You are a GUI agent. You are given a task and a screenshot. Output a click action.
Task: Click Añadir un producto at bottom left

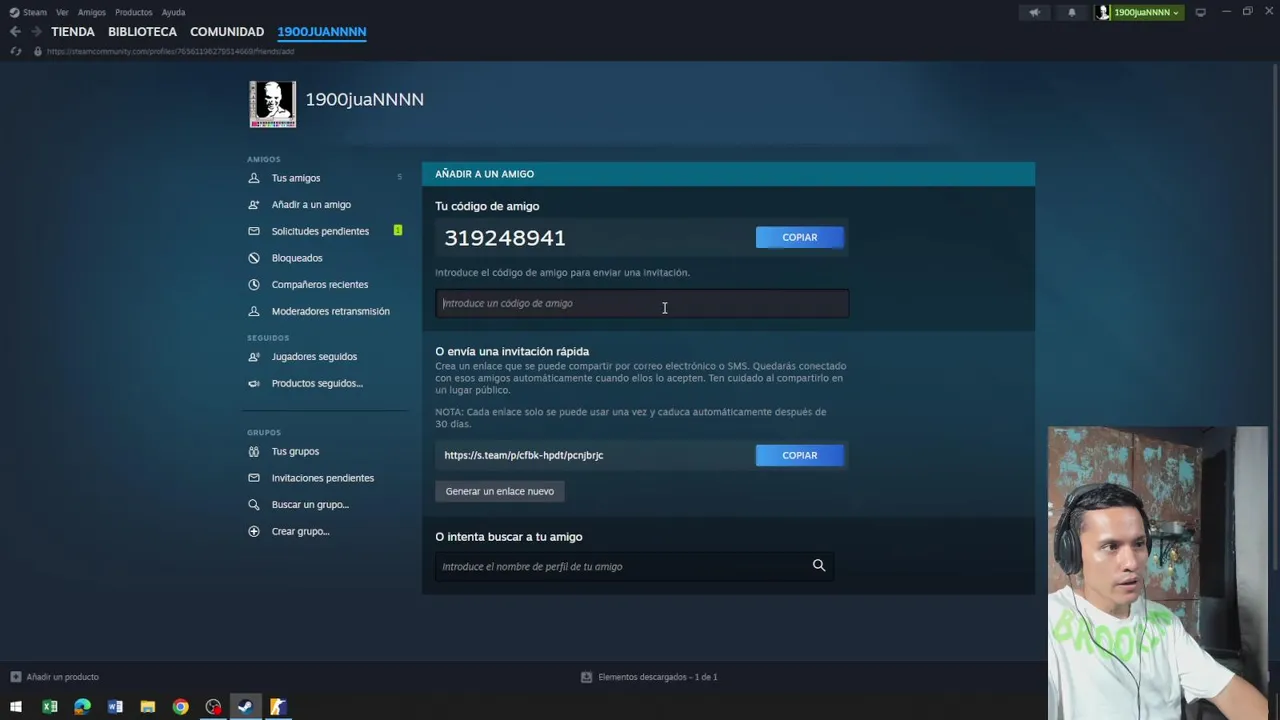click(x=55, y=677)
